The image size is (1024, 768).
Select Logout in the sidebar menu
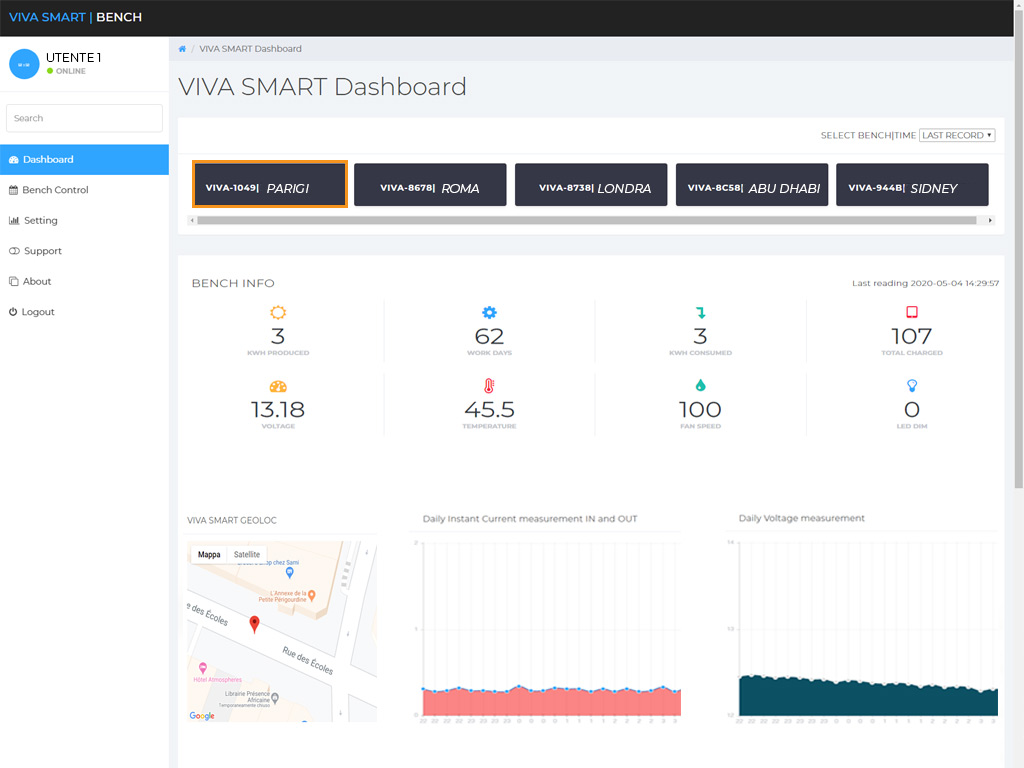point(84,312)
